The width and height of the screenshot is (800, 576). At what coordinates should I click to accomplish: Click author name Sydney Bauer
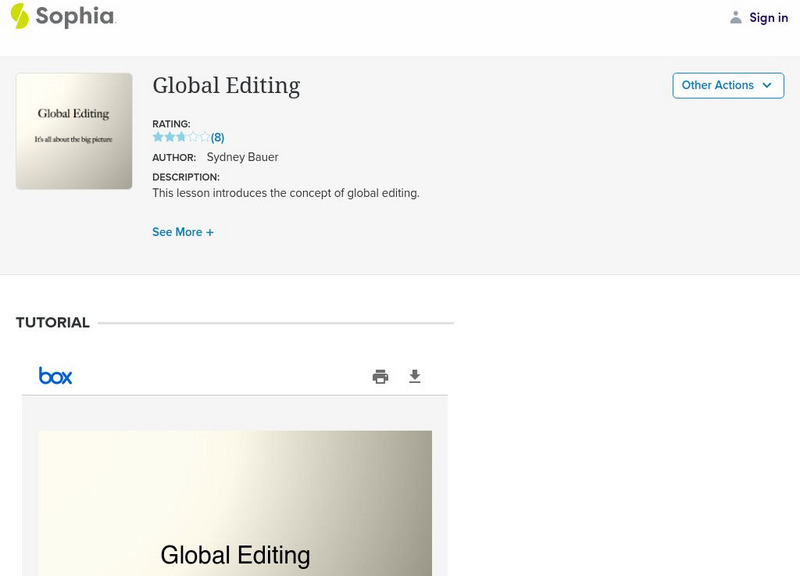click(242, 157)
